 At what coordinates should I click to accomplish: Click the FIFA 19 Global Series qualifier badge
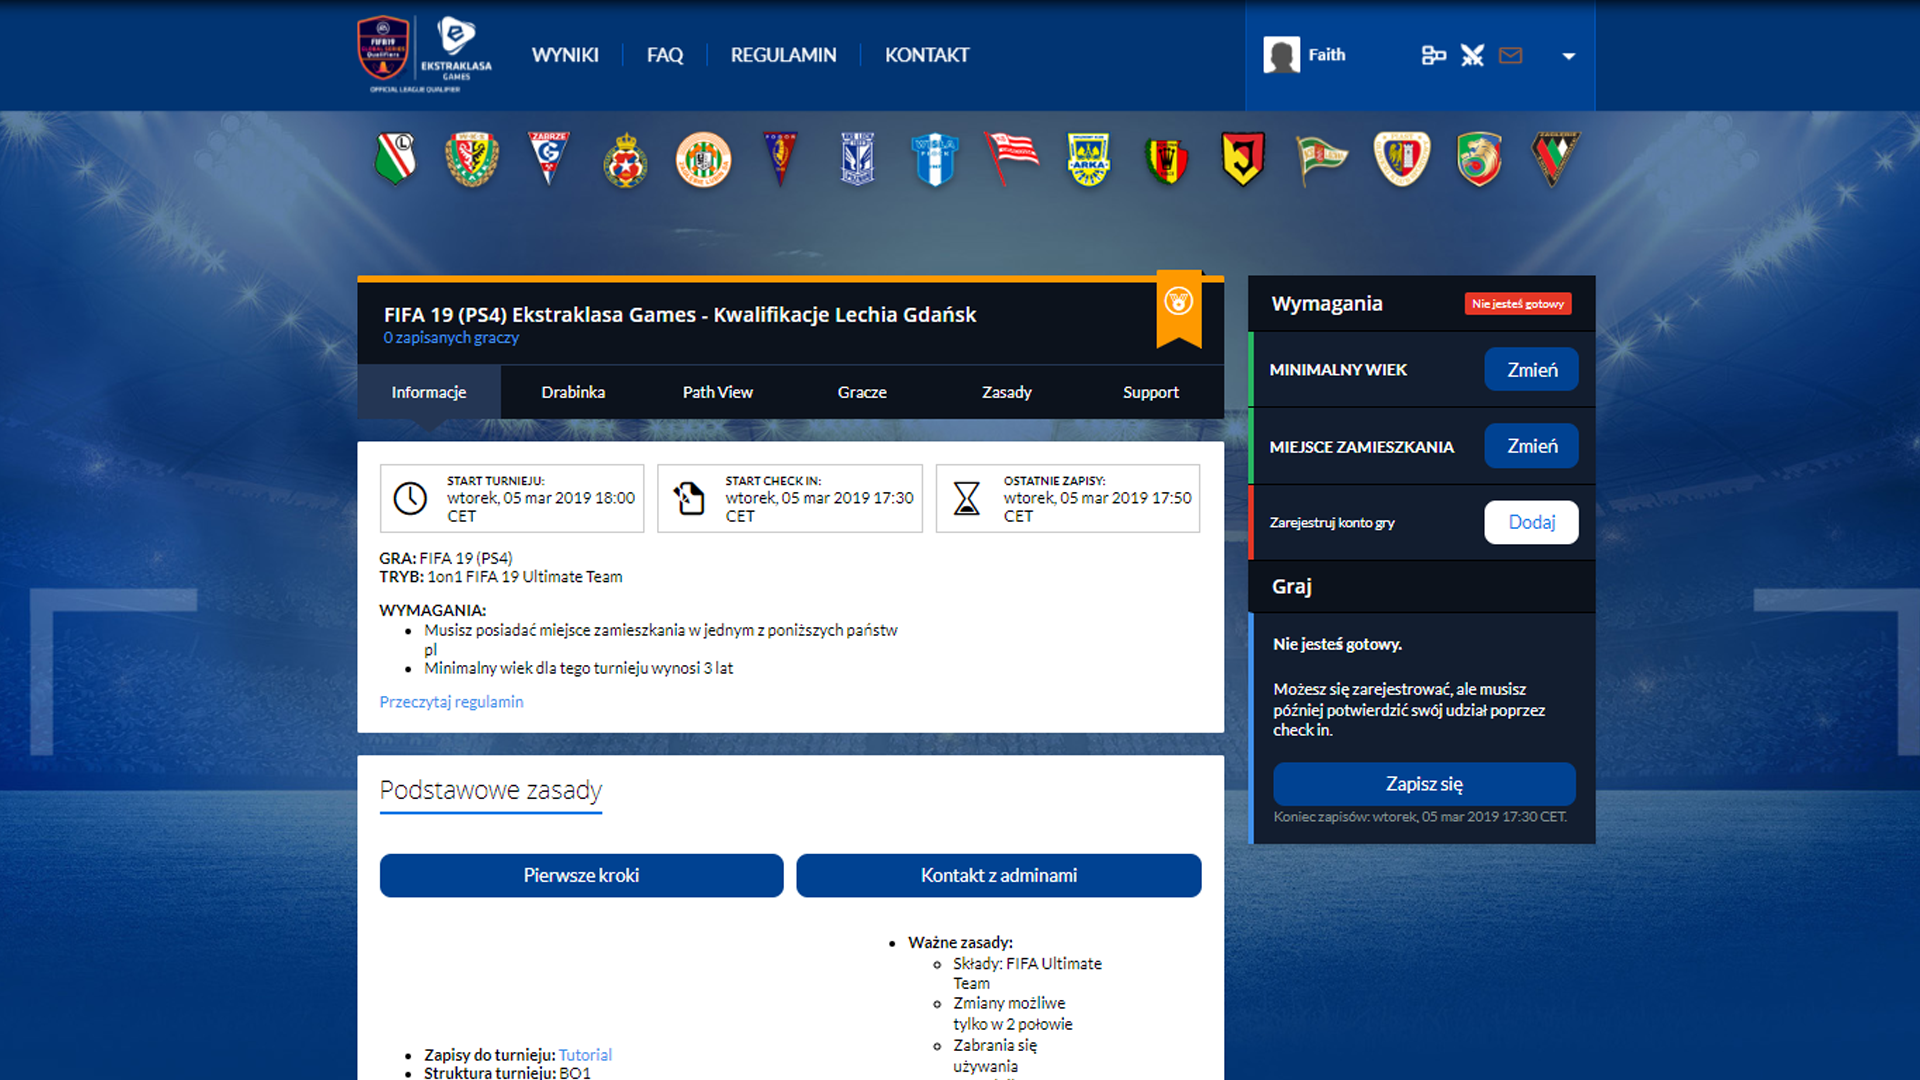click(384, 49)
